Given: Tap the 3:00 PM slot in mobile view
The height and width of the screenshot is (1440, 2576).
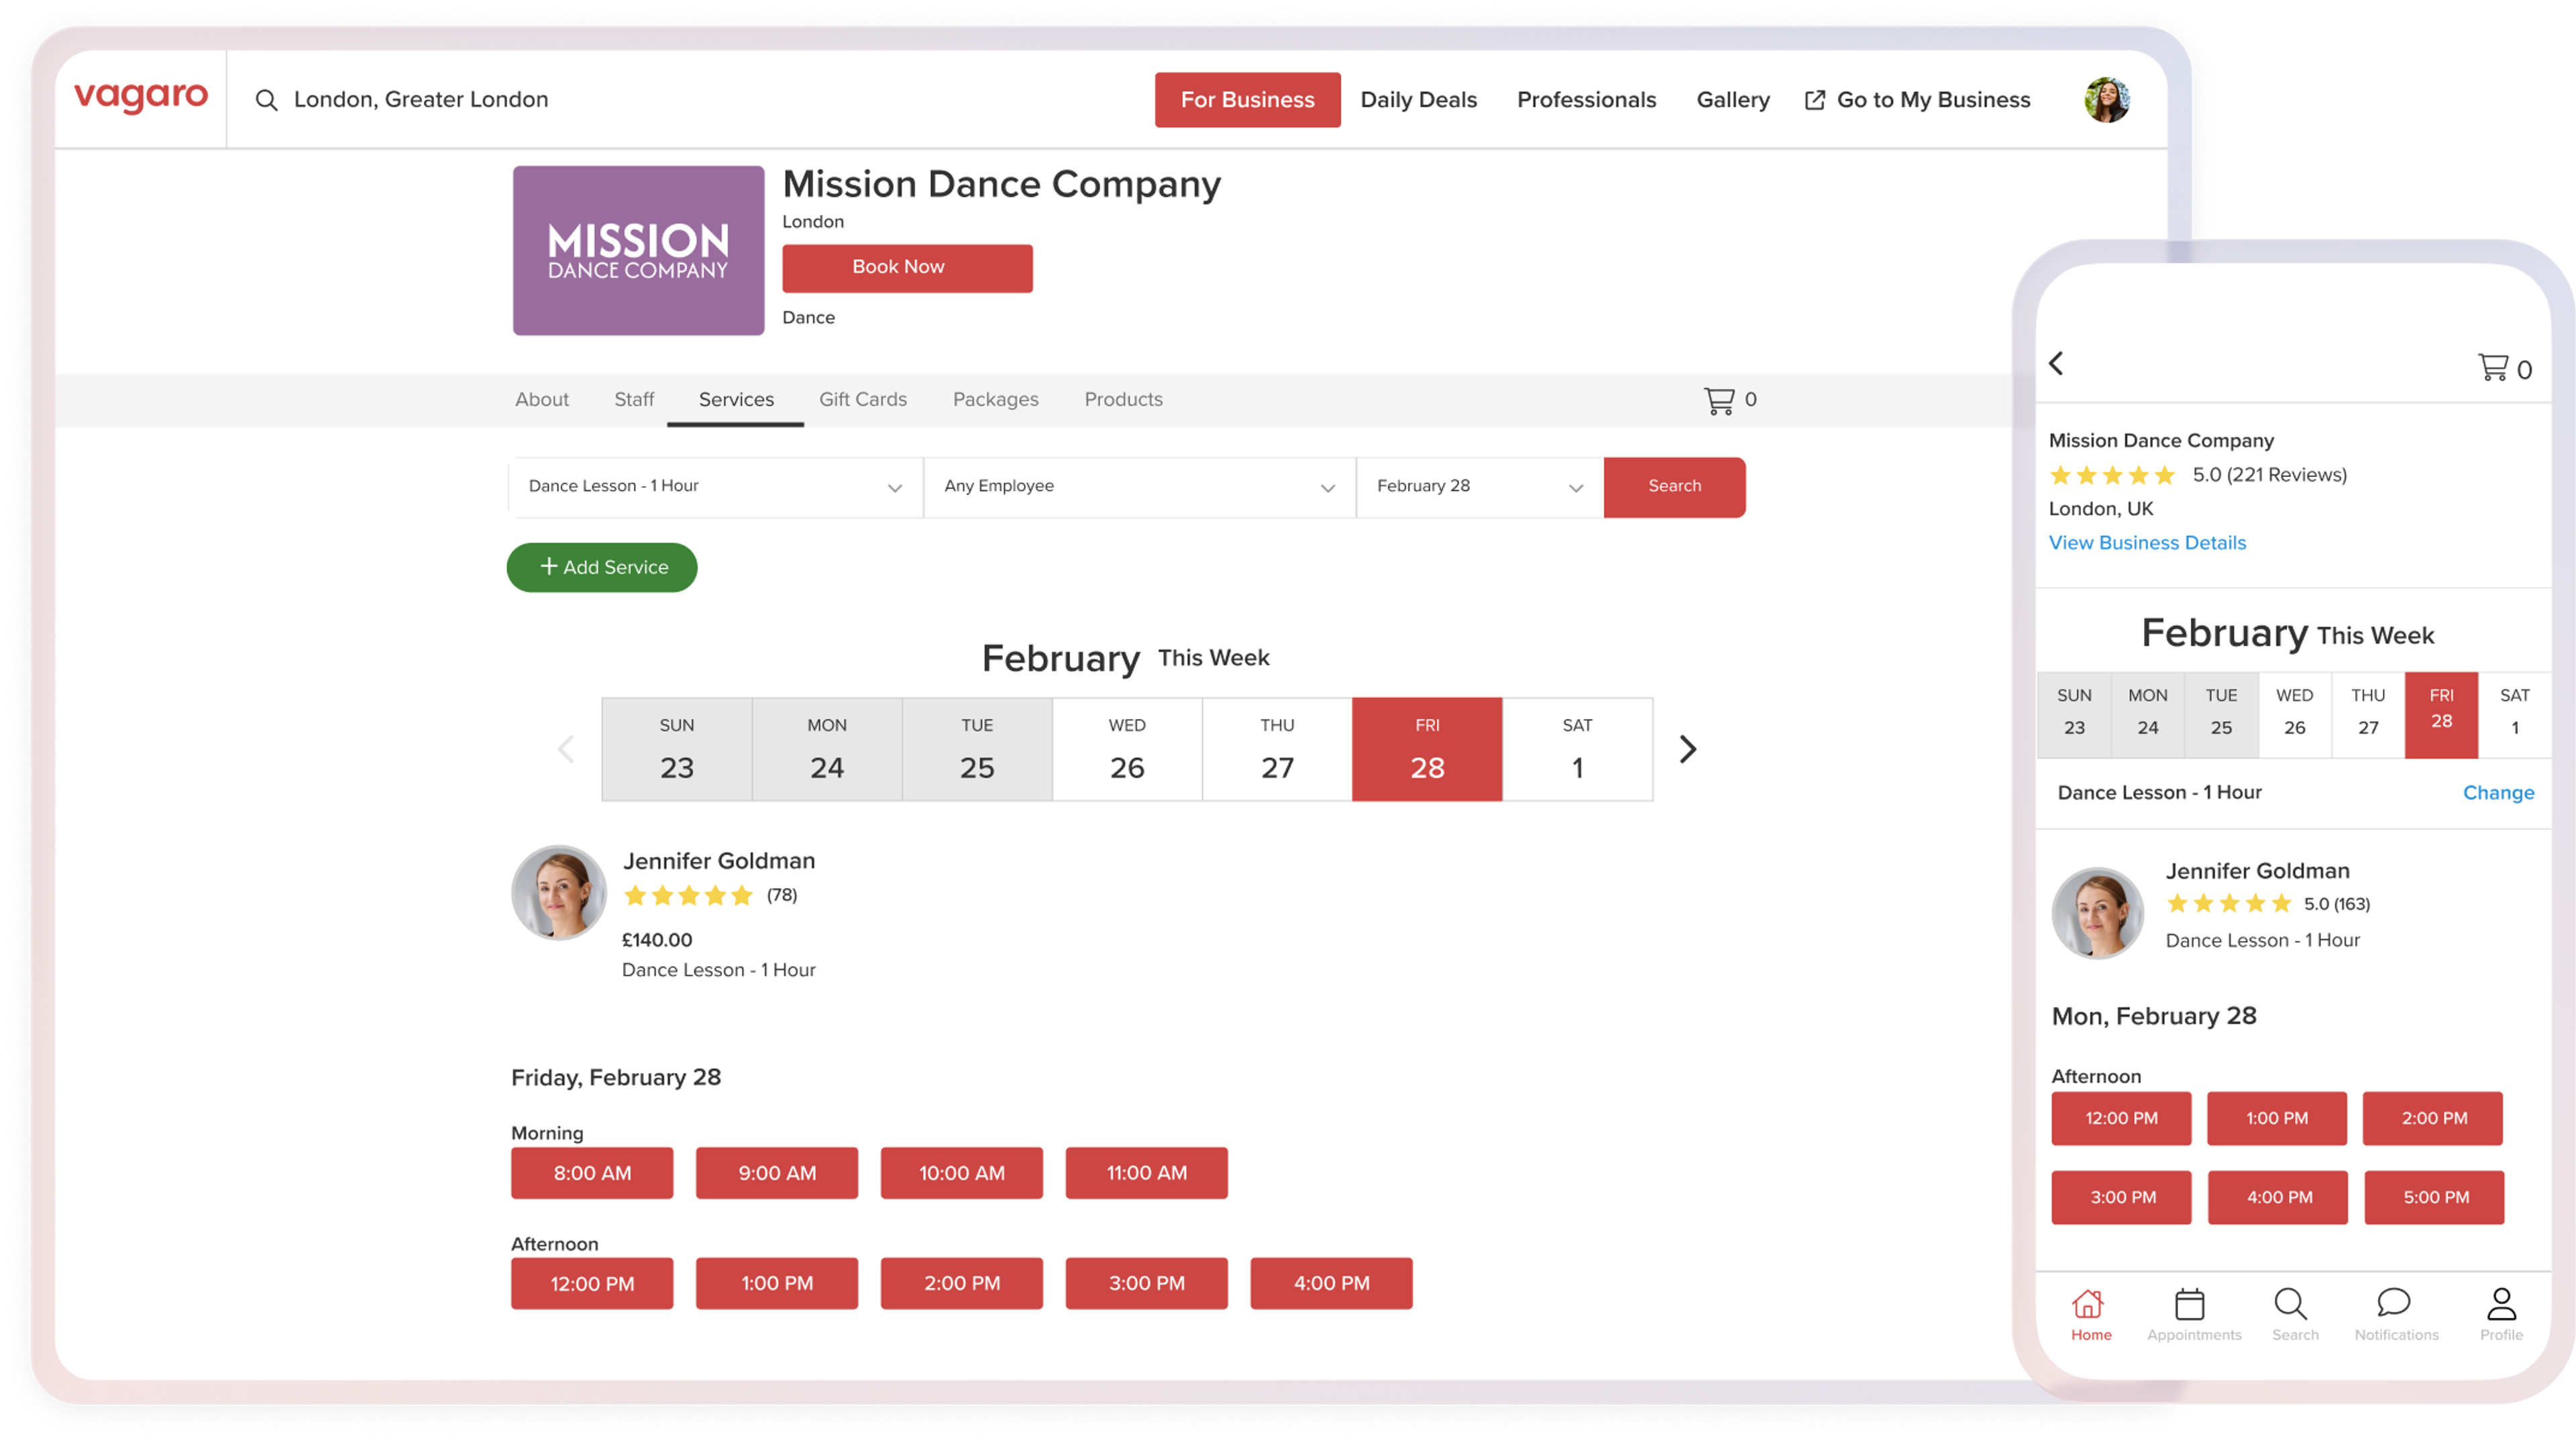Looking at the screenshot, I should [x=2121, y=1198].
